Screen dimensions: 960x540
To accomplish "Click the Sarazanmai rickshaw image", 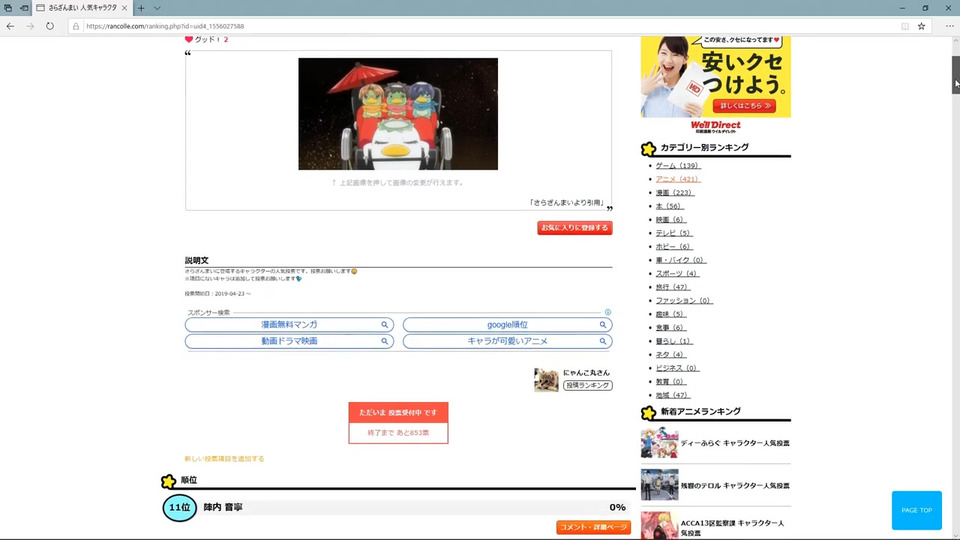I will [x=398, y=114].
